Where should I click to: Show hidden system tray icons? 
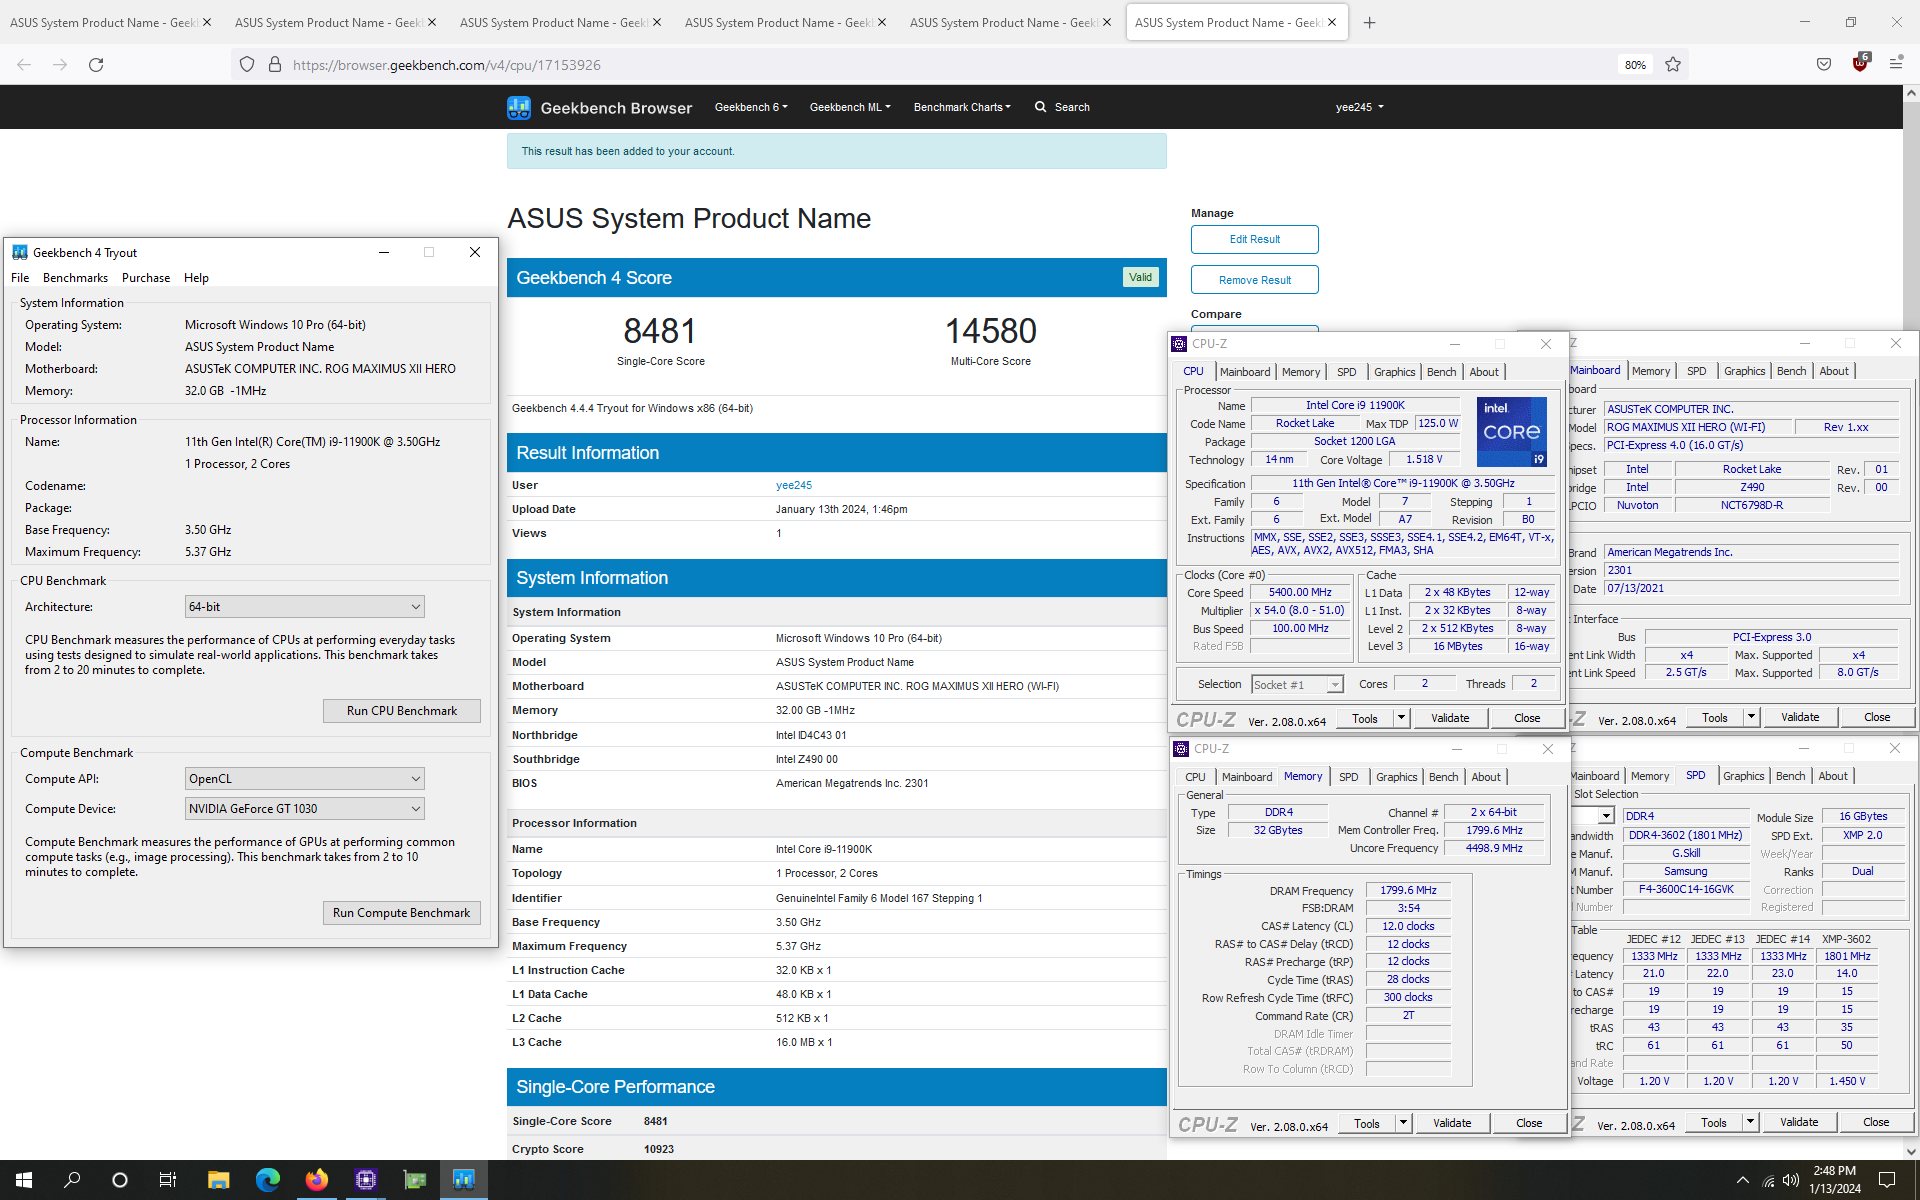click(x=1742, y=1180)
